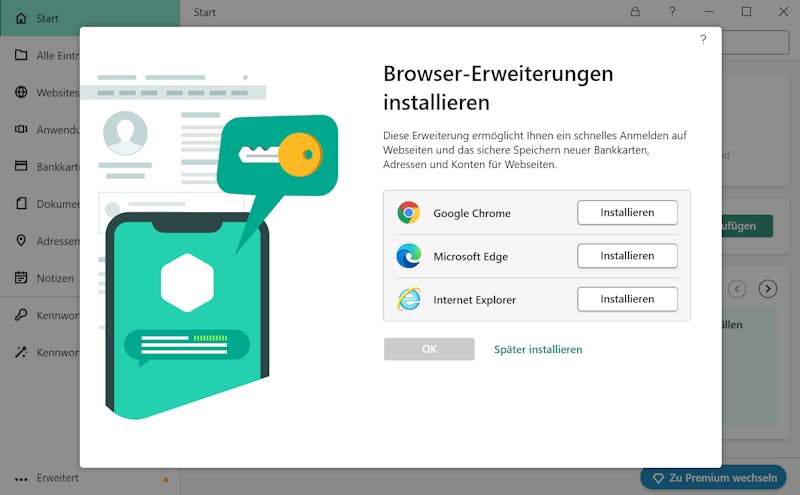Viewport: 800px width, 495px height.
Task: Open Websites globe icon
Action: coord(21,92)
